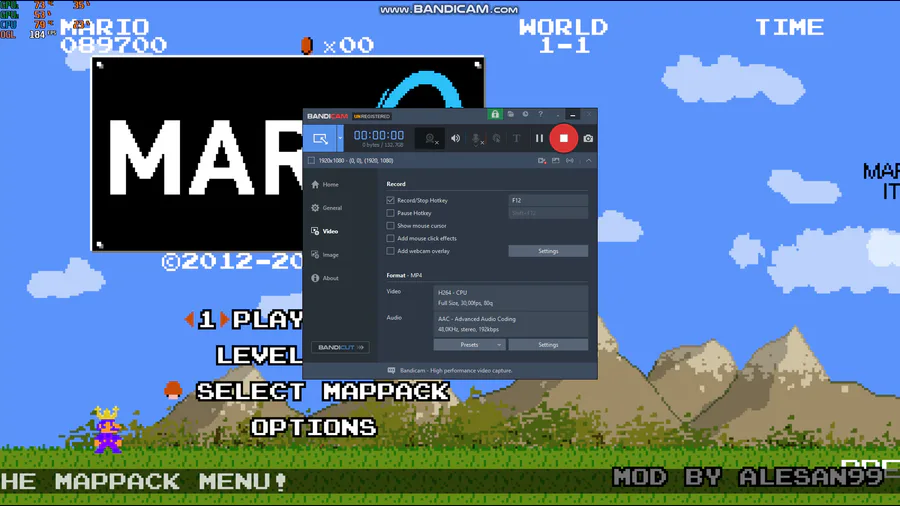Image resolution: width=900 pixels, height=506 pixels.
Task: Open Bandicam help question mark
Action: coord(540,114)
